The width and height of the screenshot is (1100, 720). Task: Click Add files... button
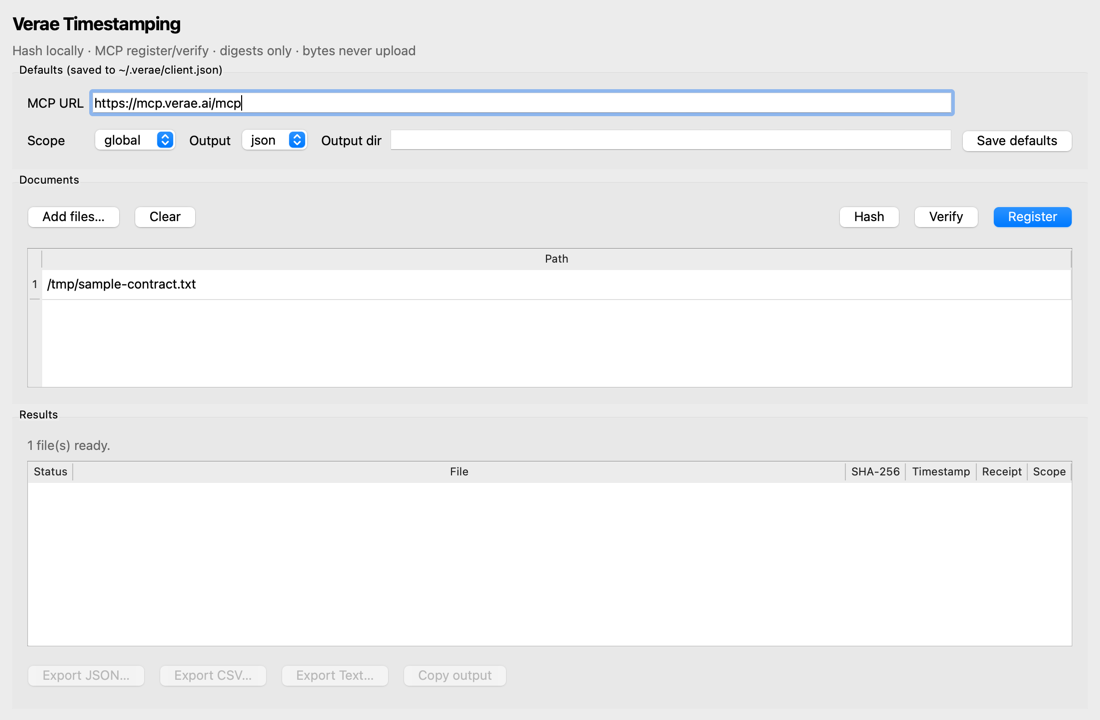click(74, 217)
